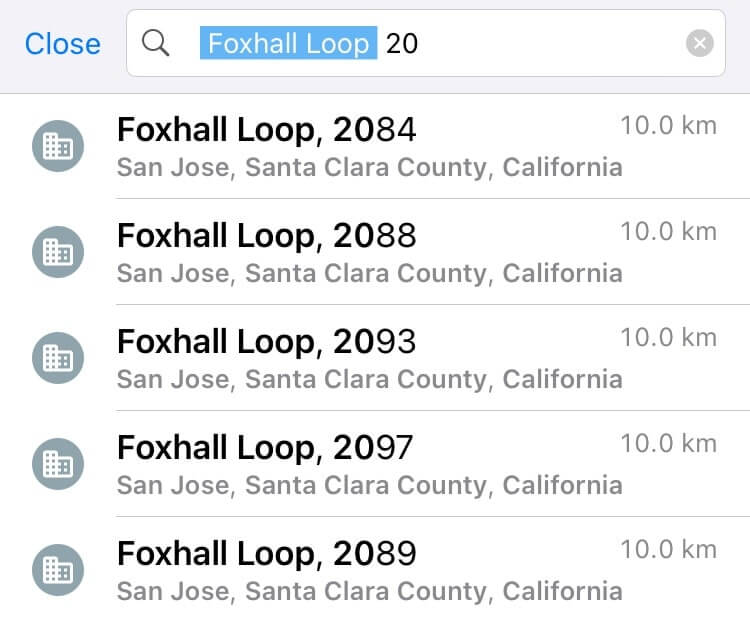Tap the 10.0 km distance for 2089
The width and height of the screenshot is (750, 620).
[668, 550]
